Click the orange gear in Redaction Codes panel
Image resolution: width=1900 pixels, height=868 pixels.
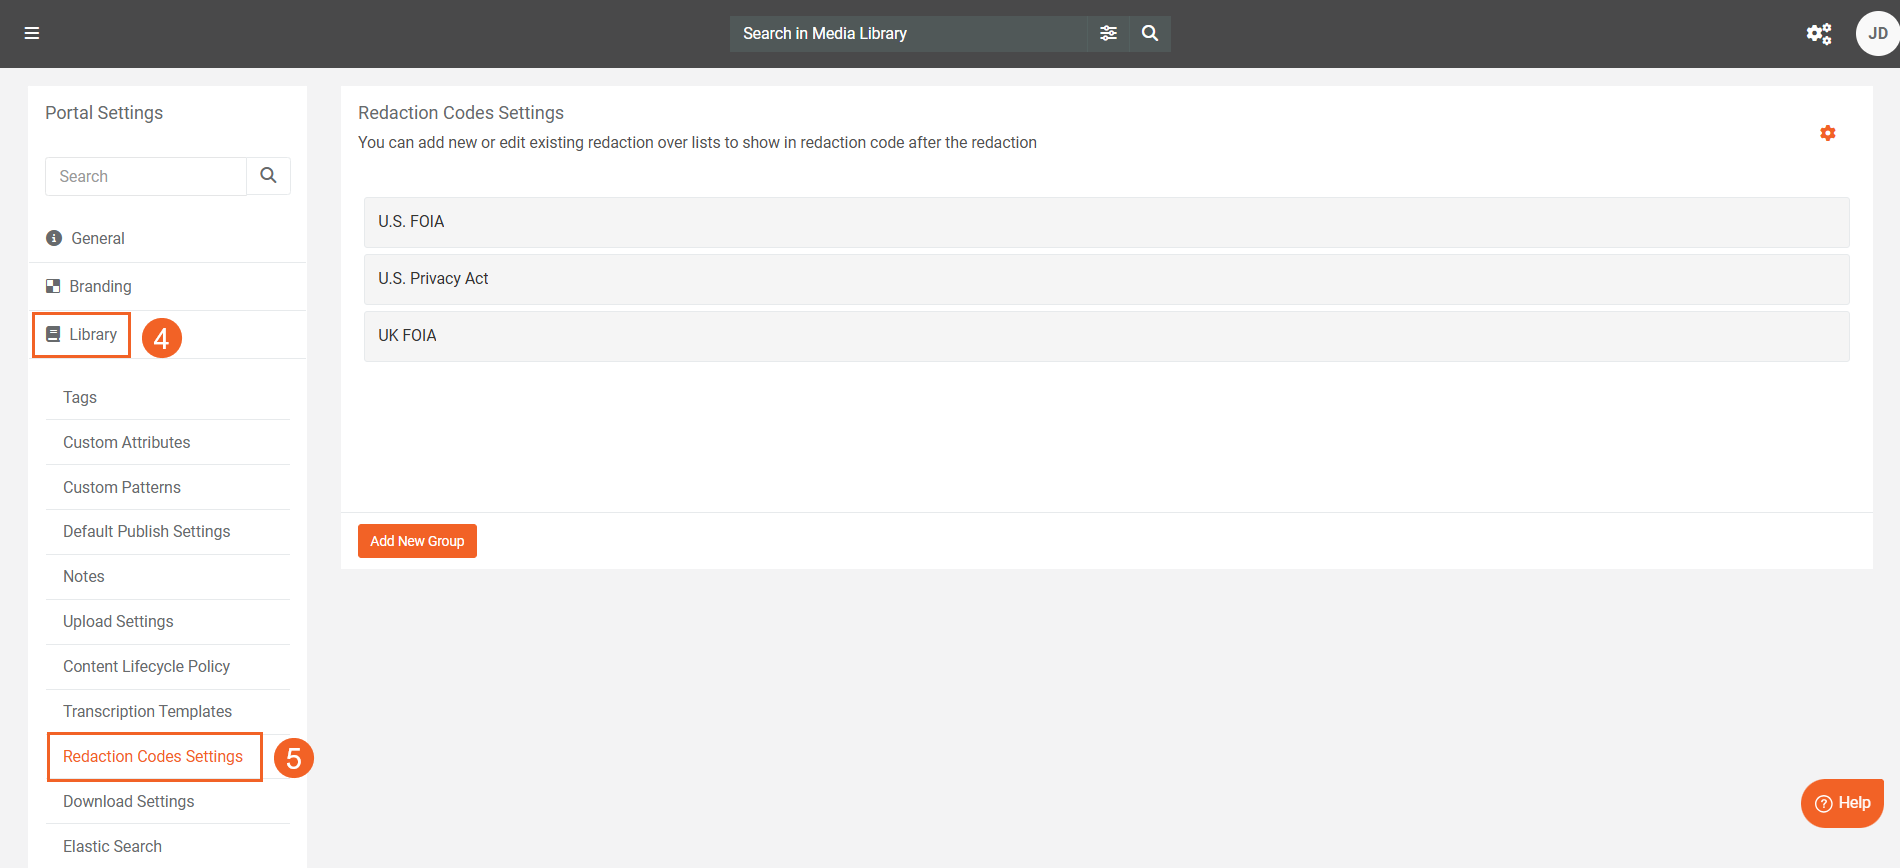(1827, 133)
